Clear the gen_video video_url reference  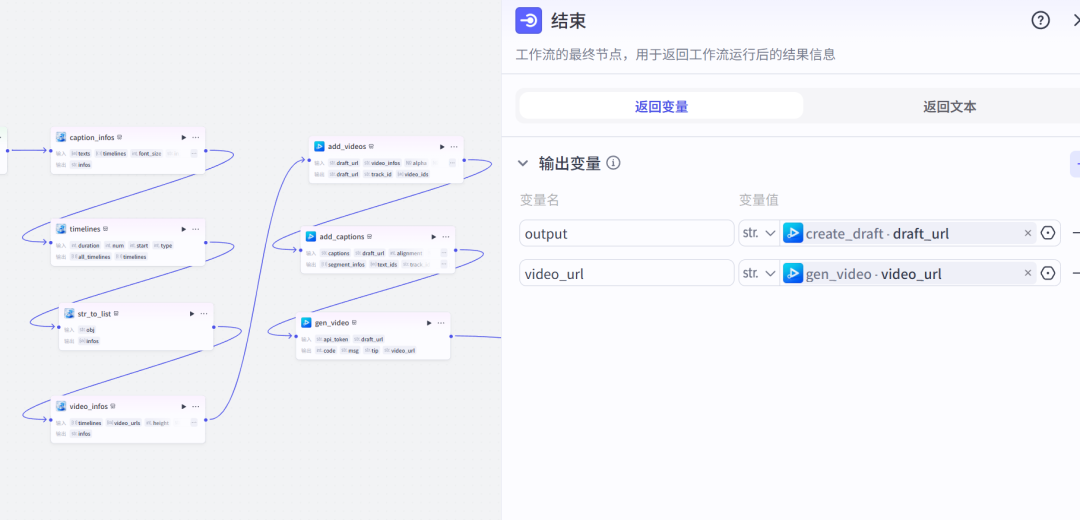pyautogui.click(x=1028, y=273)
